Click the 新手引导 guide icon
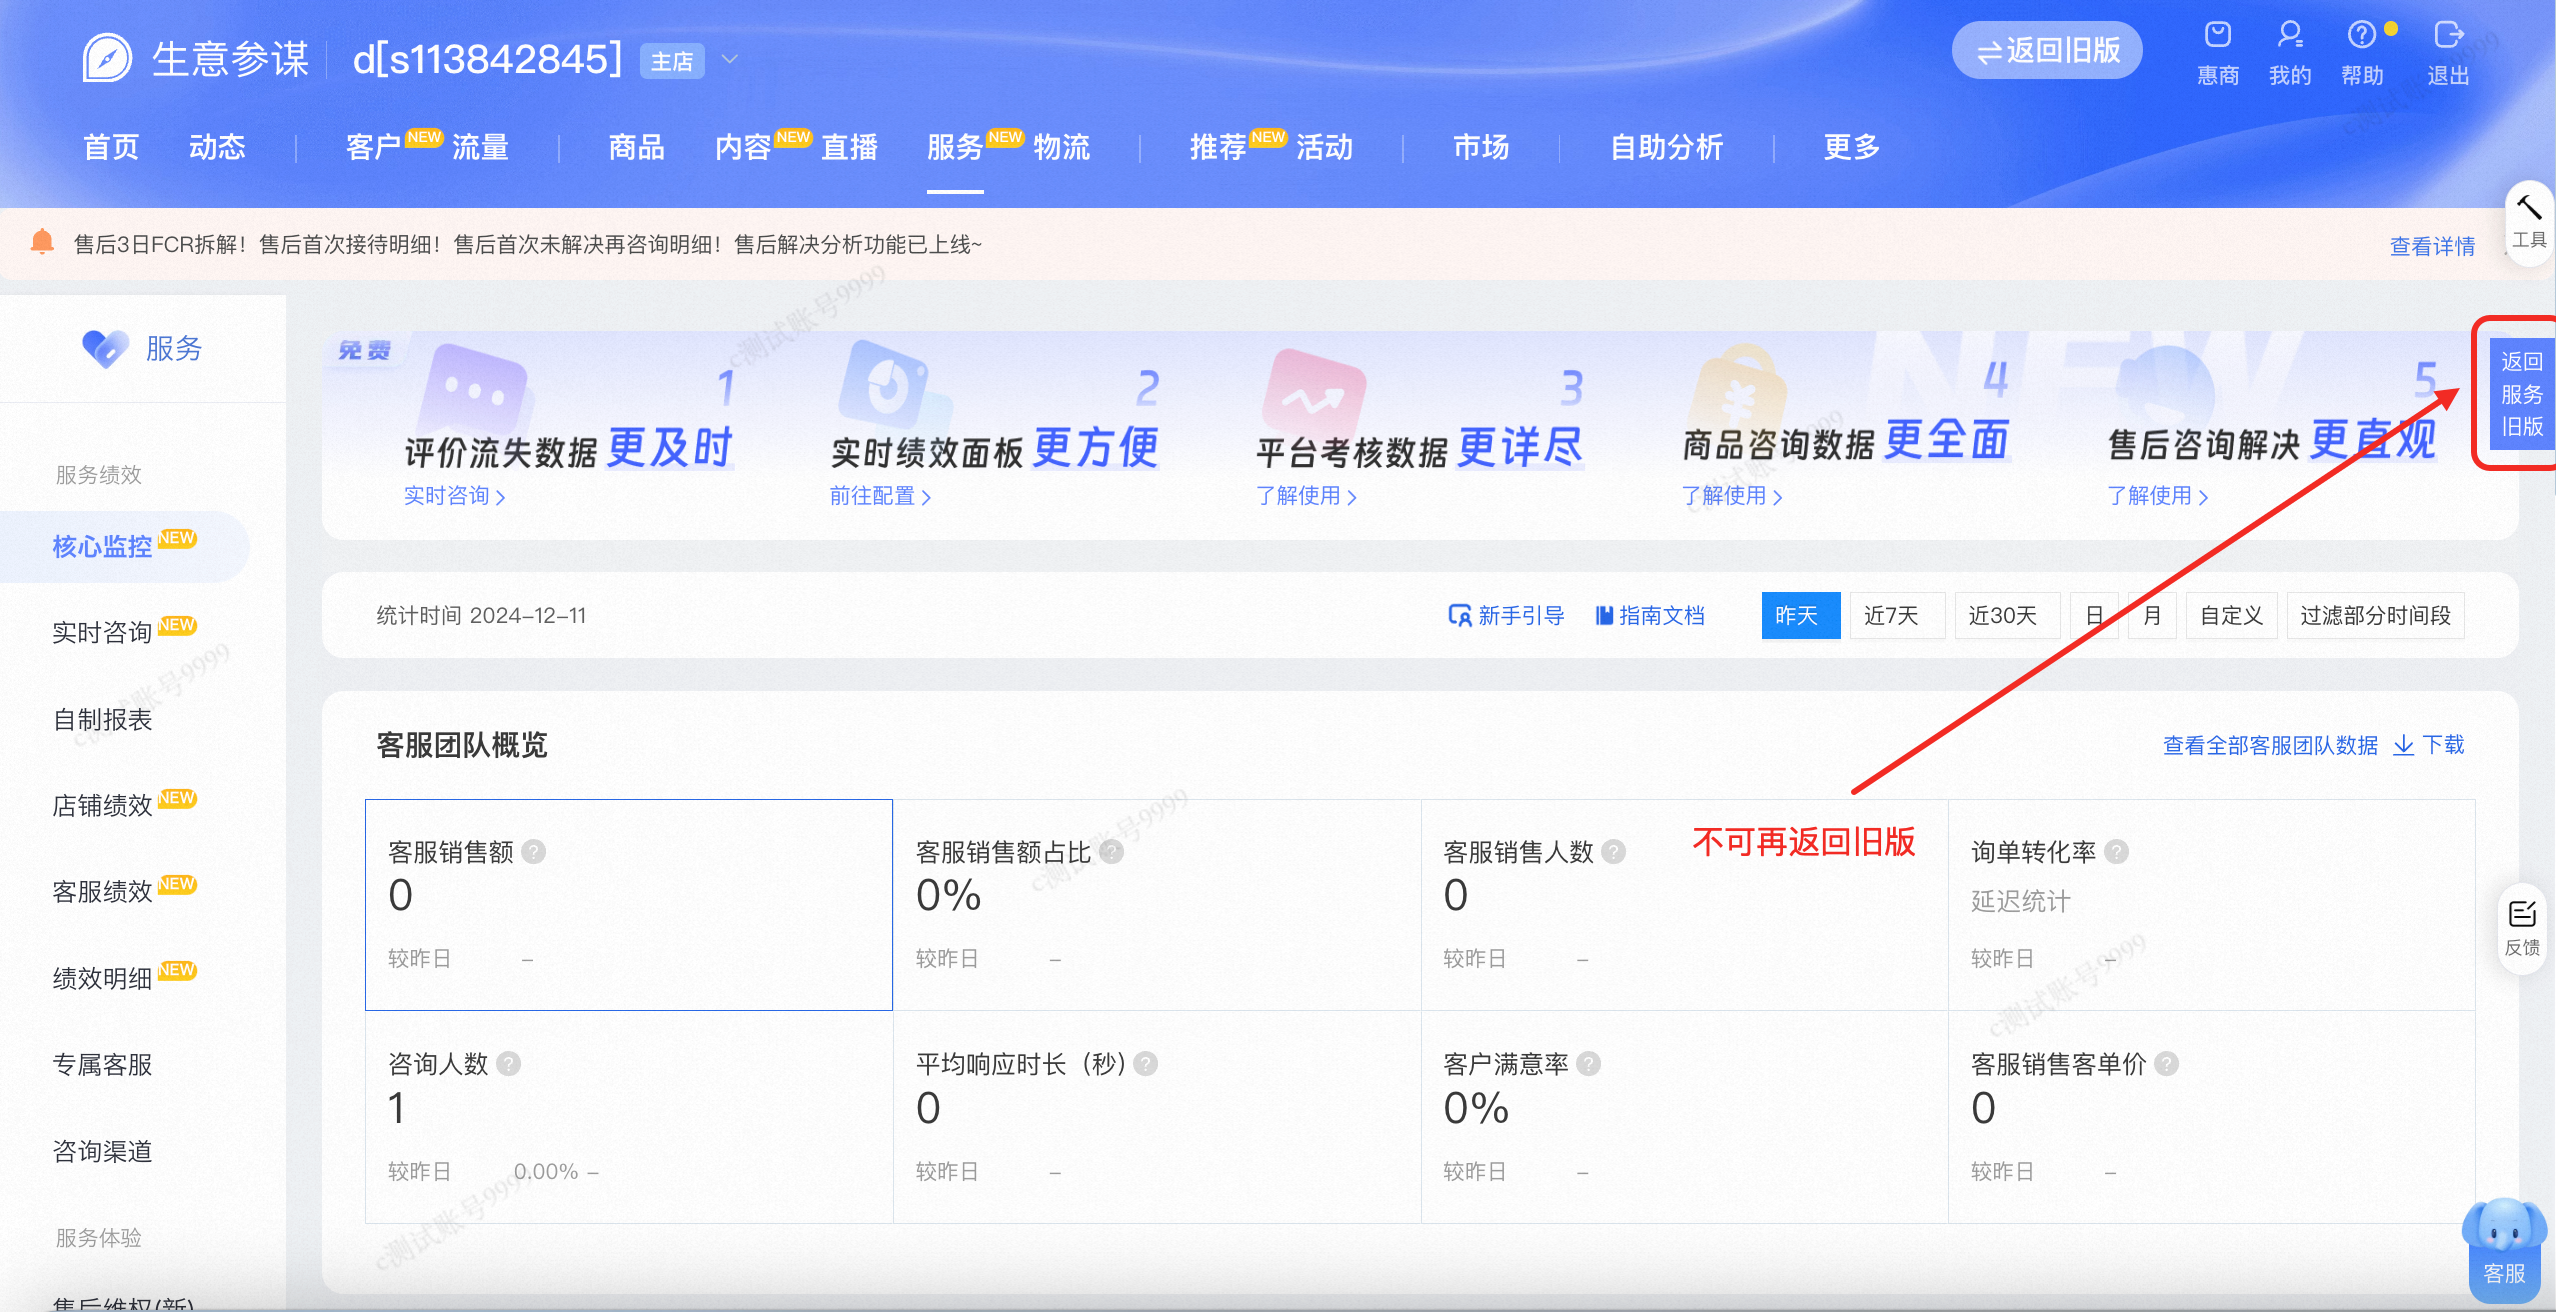Screen dimensions: 2556x1312 [x=1459, y=615]
